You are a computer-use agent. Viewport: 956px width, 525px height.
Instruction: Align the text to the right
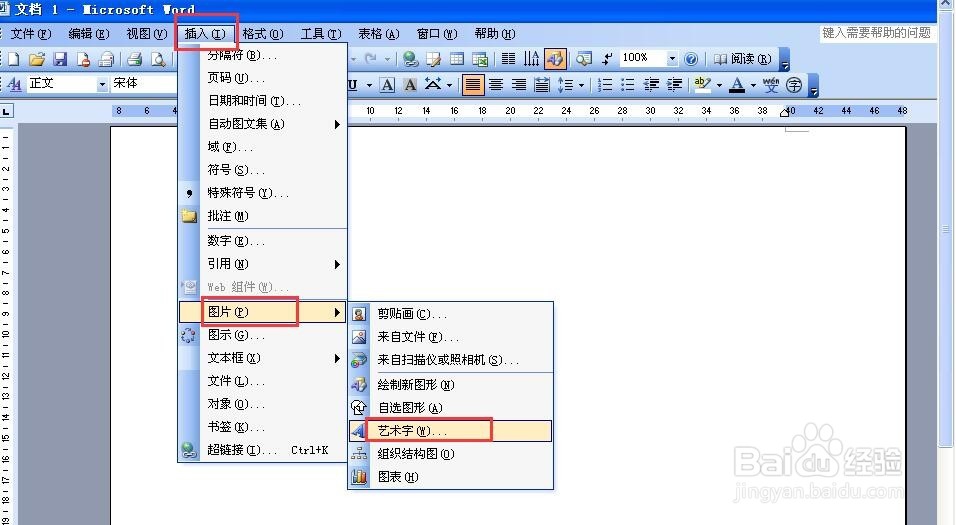(x=519, y=85)
